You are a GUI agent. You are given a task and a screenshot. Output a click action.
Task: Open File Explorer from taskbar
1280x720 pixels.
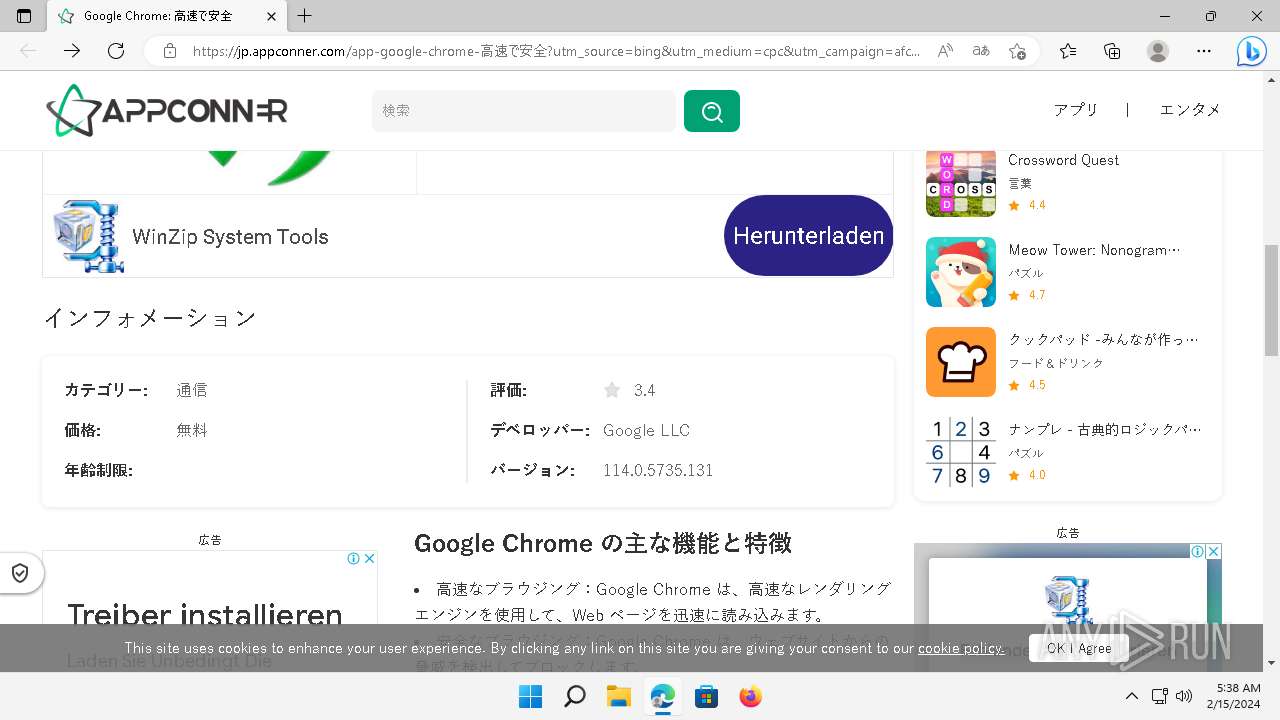coord(618,696)
